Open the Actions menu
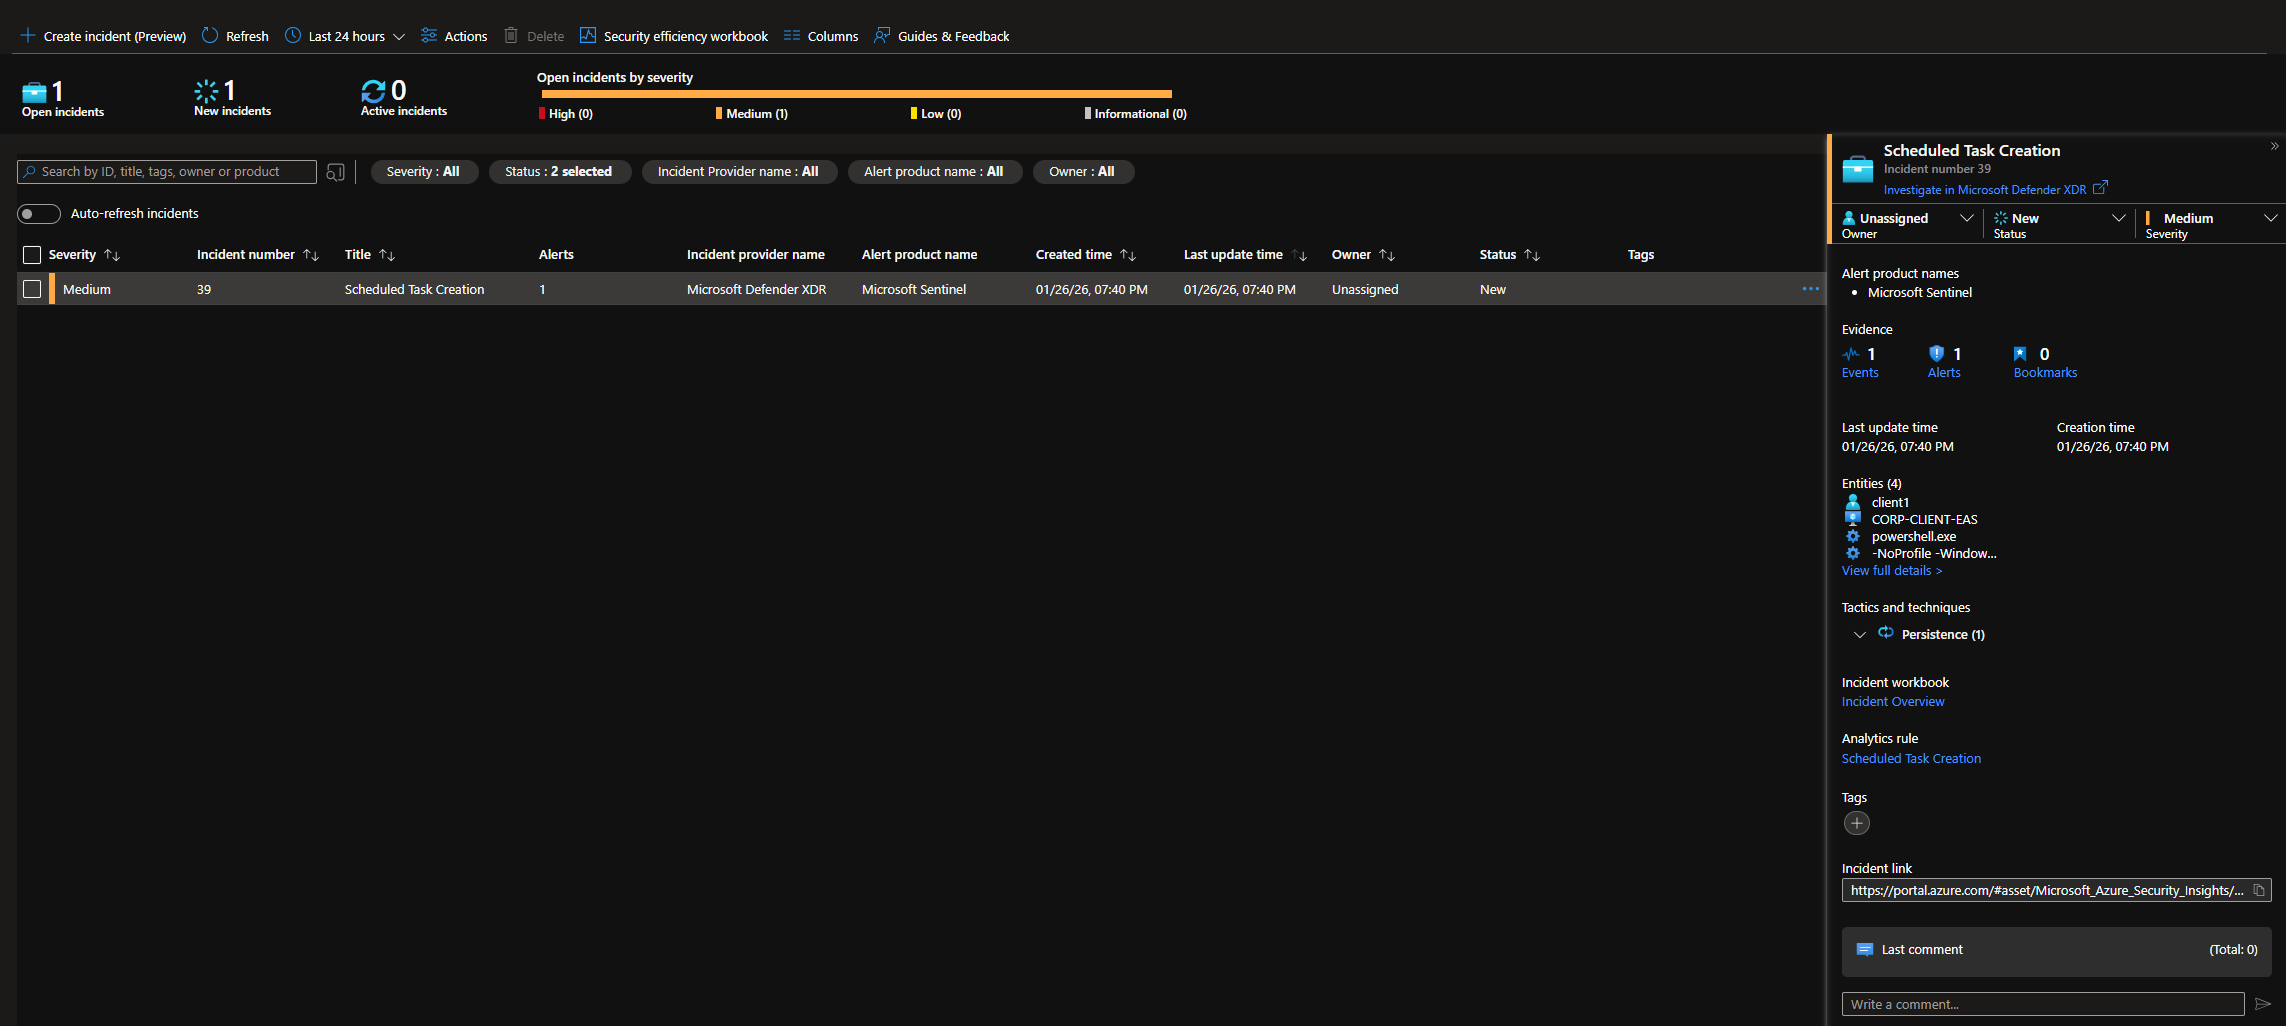This screenshot has width=2286, height=1026. point(454,36)
